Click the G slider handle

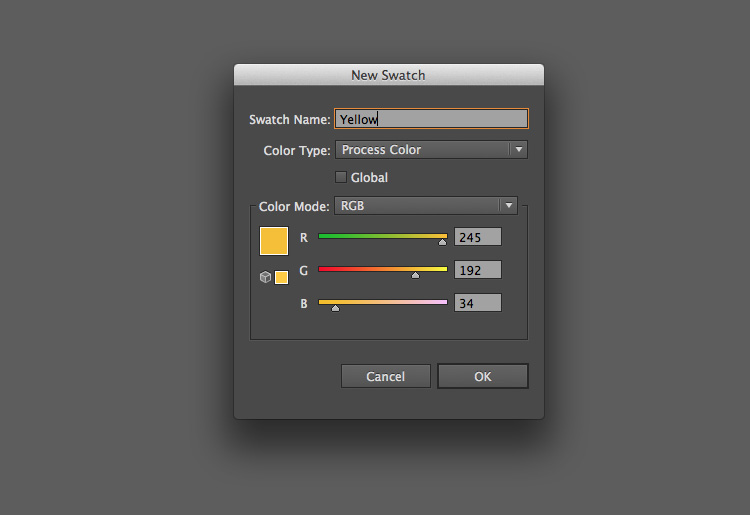[x=415, y=274]
